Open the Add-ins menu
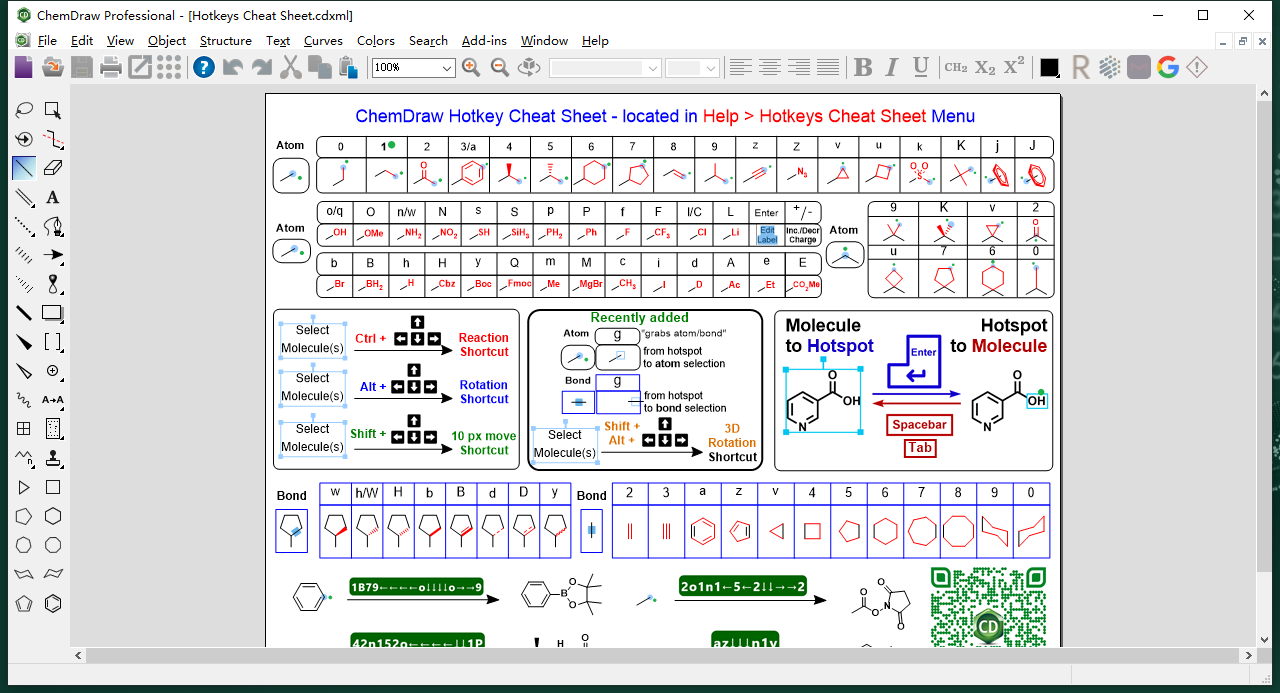 pyautogui.click(x=484, y=41)
